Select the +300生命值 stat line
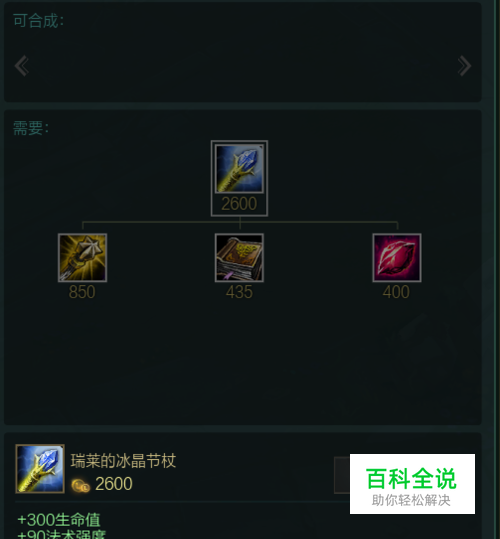This screenshot has height=539, width=500. click(59, 520)
